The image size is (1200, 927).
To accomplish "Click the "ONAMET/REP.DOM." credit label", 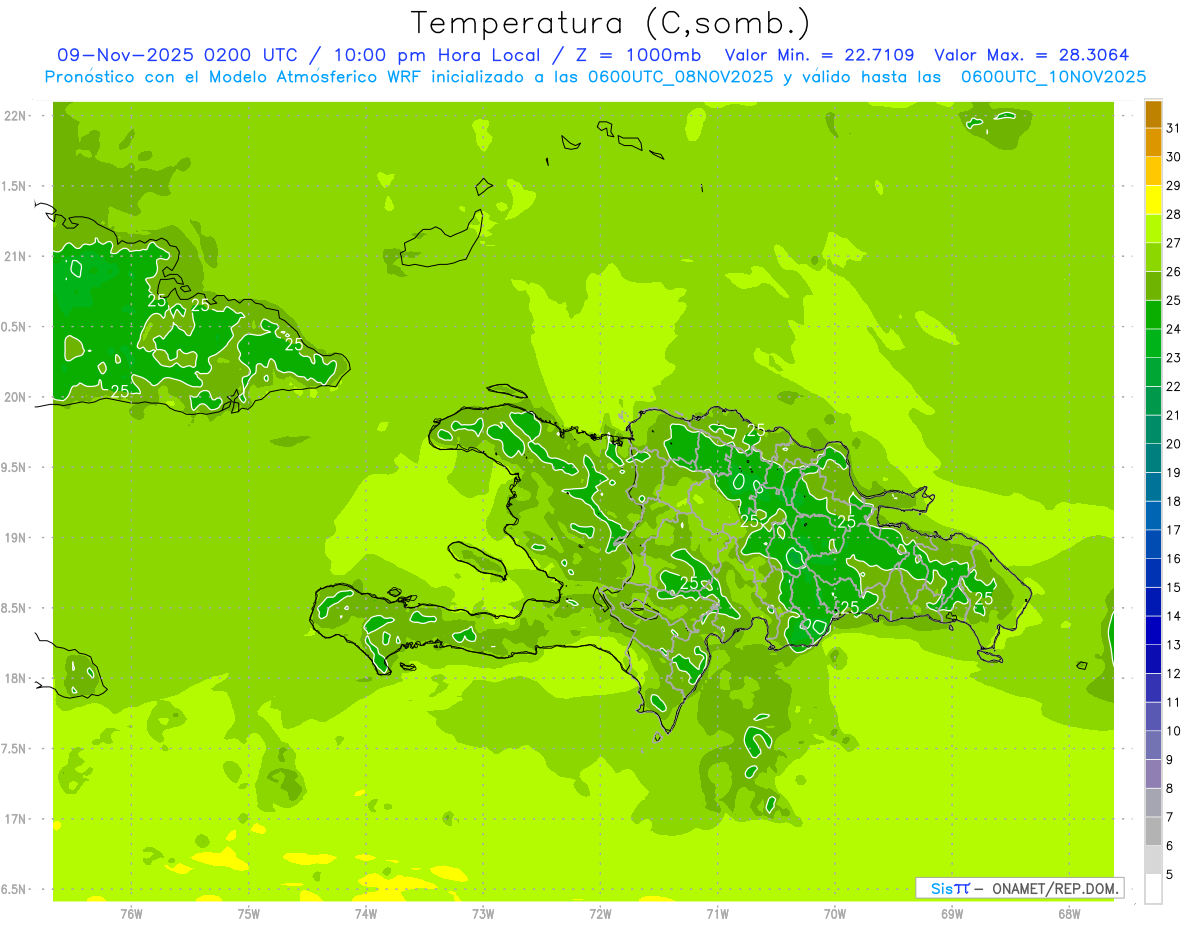I will click(1055, 888).
